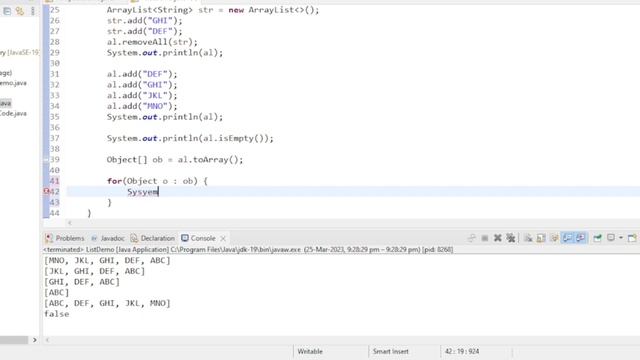Click Remove All Terminated Launches double-X icon

coord(511,238)
